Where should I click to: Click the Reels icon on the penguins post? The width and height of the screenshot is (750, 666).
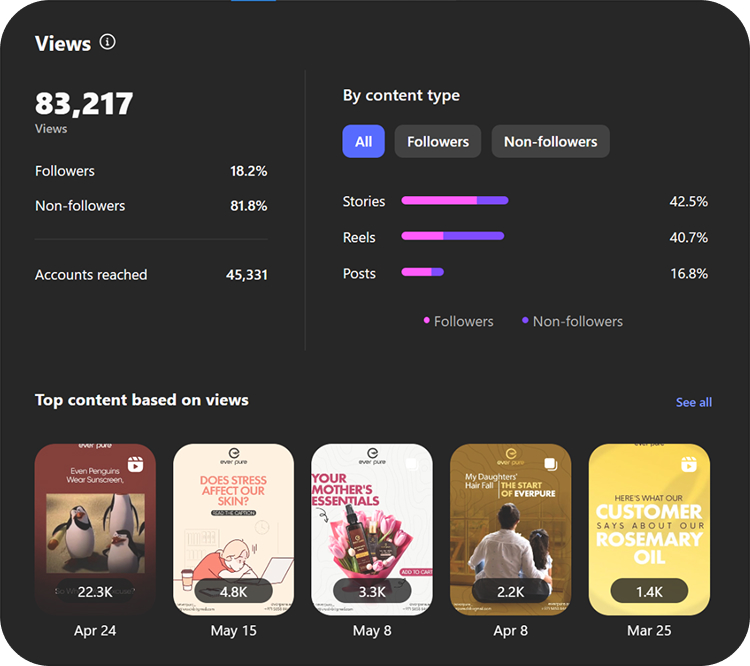click(x=135, y=464)
